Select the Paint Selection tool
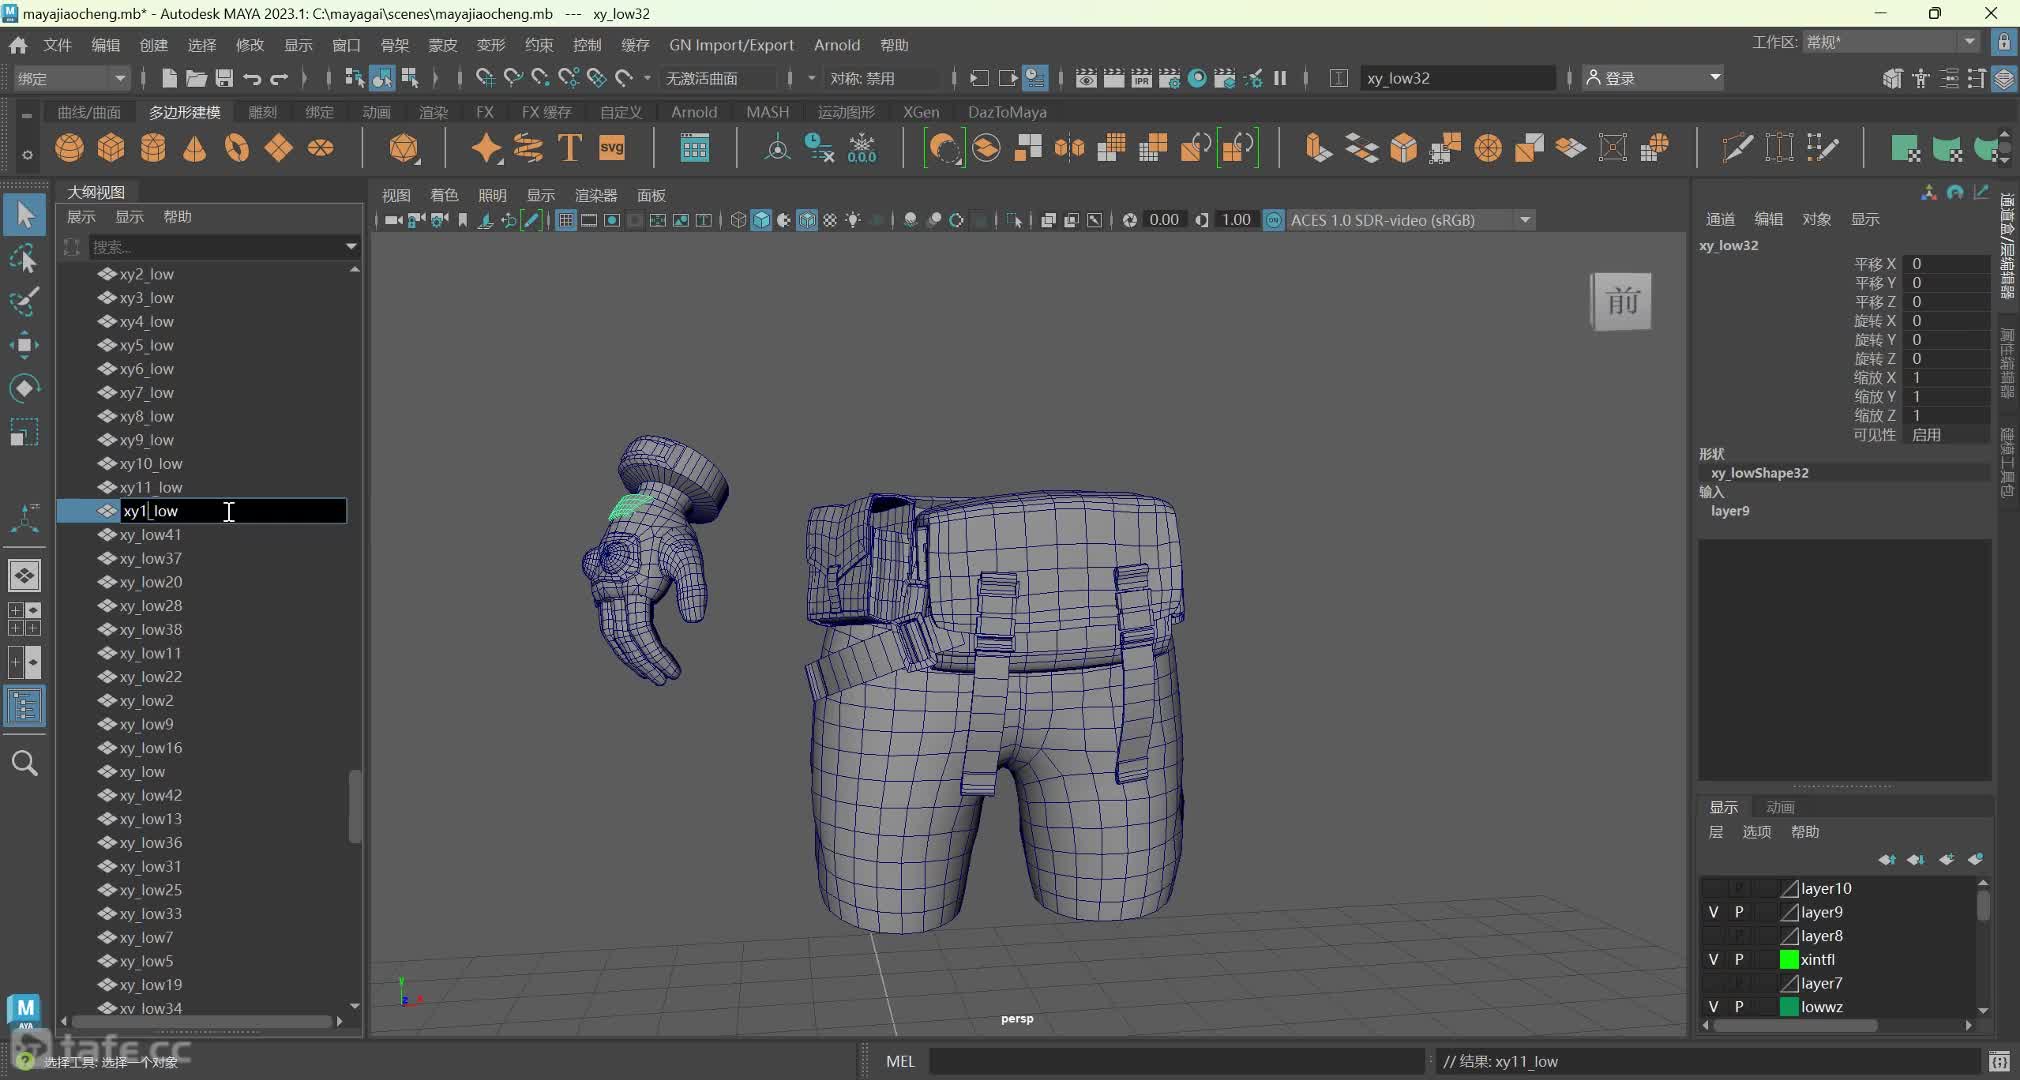The image size is (2020, 1080). point(24,301)
